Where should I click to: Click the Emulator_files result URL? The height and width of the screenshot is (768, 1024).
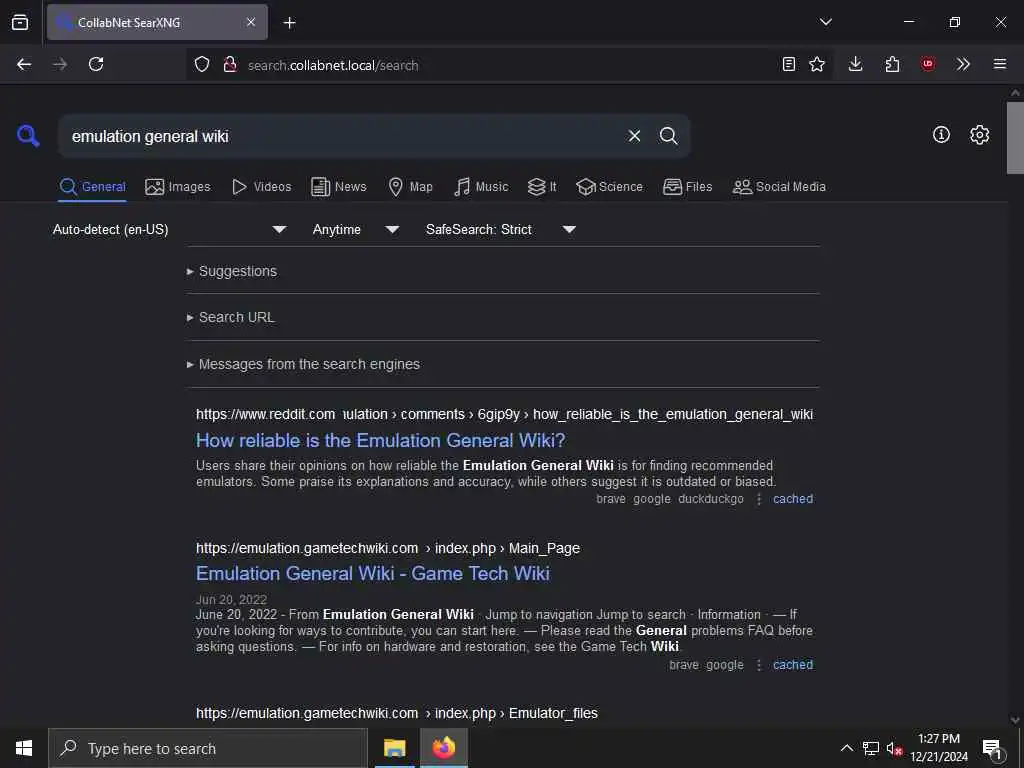coord(397,713)
